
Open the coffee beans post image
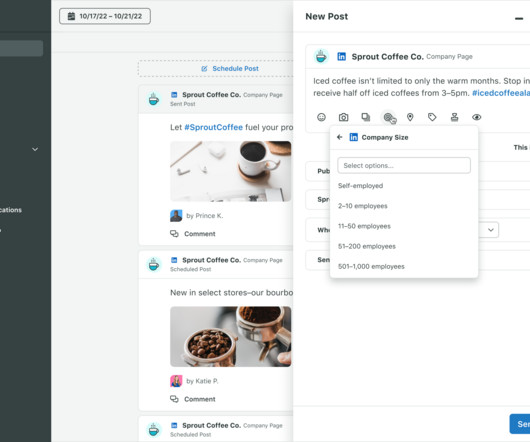(231, 337)
